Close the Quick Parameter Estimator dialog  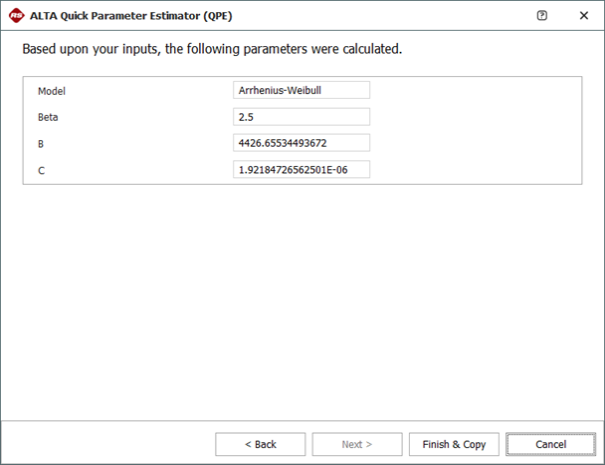tap(583, 16)
